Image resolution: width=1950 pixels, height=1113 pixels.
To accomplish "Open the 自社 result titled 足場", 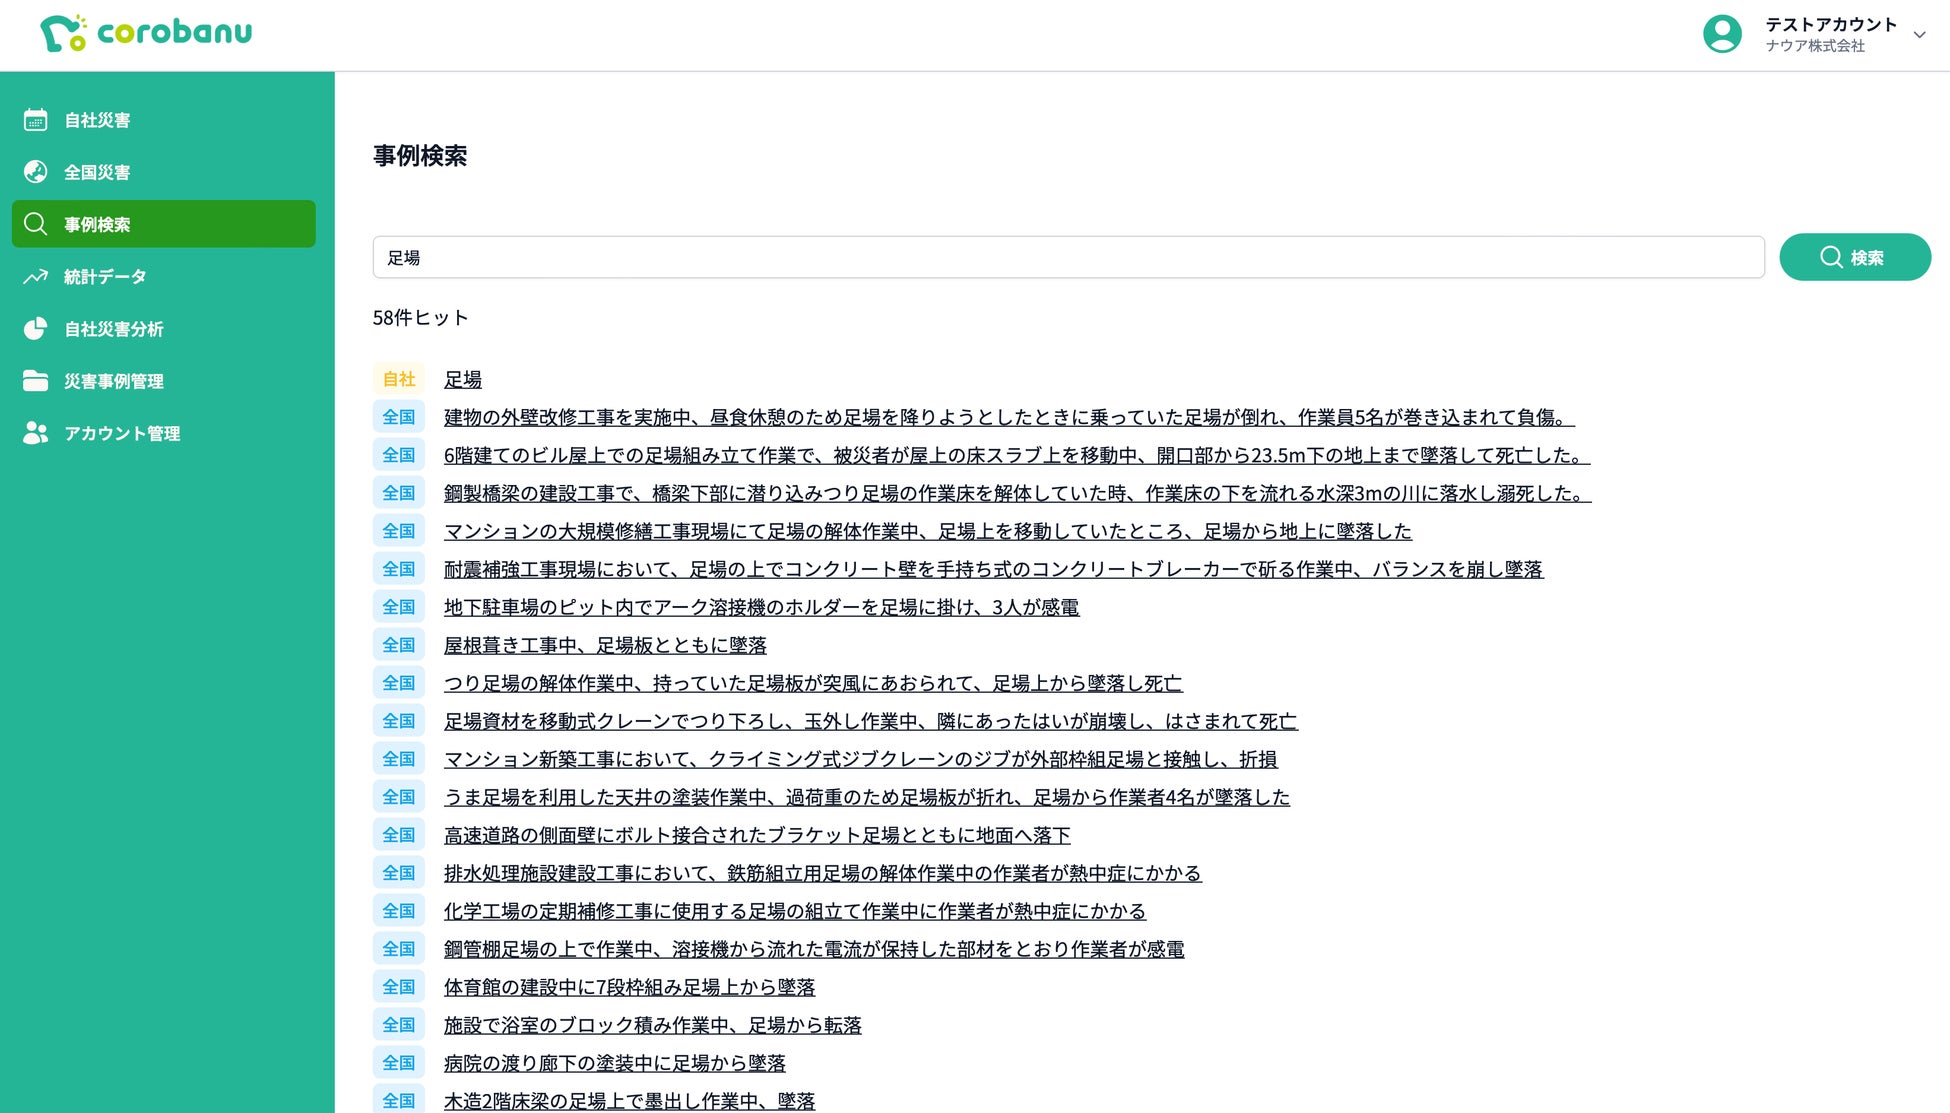I will click(x=463, y=380).
